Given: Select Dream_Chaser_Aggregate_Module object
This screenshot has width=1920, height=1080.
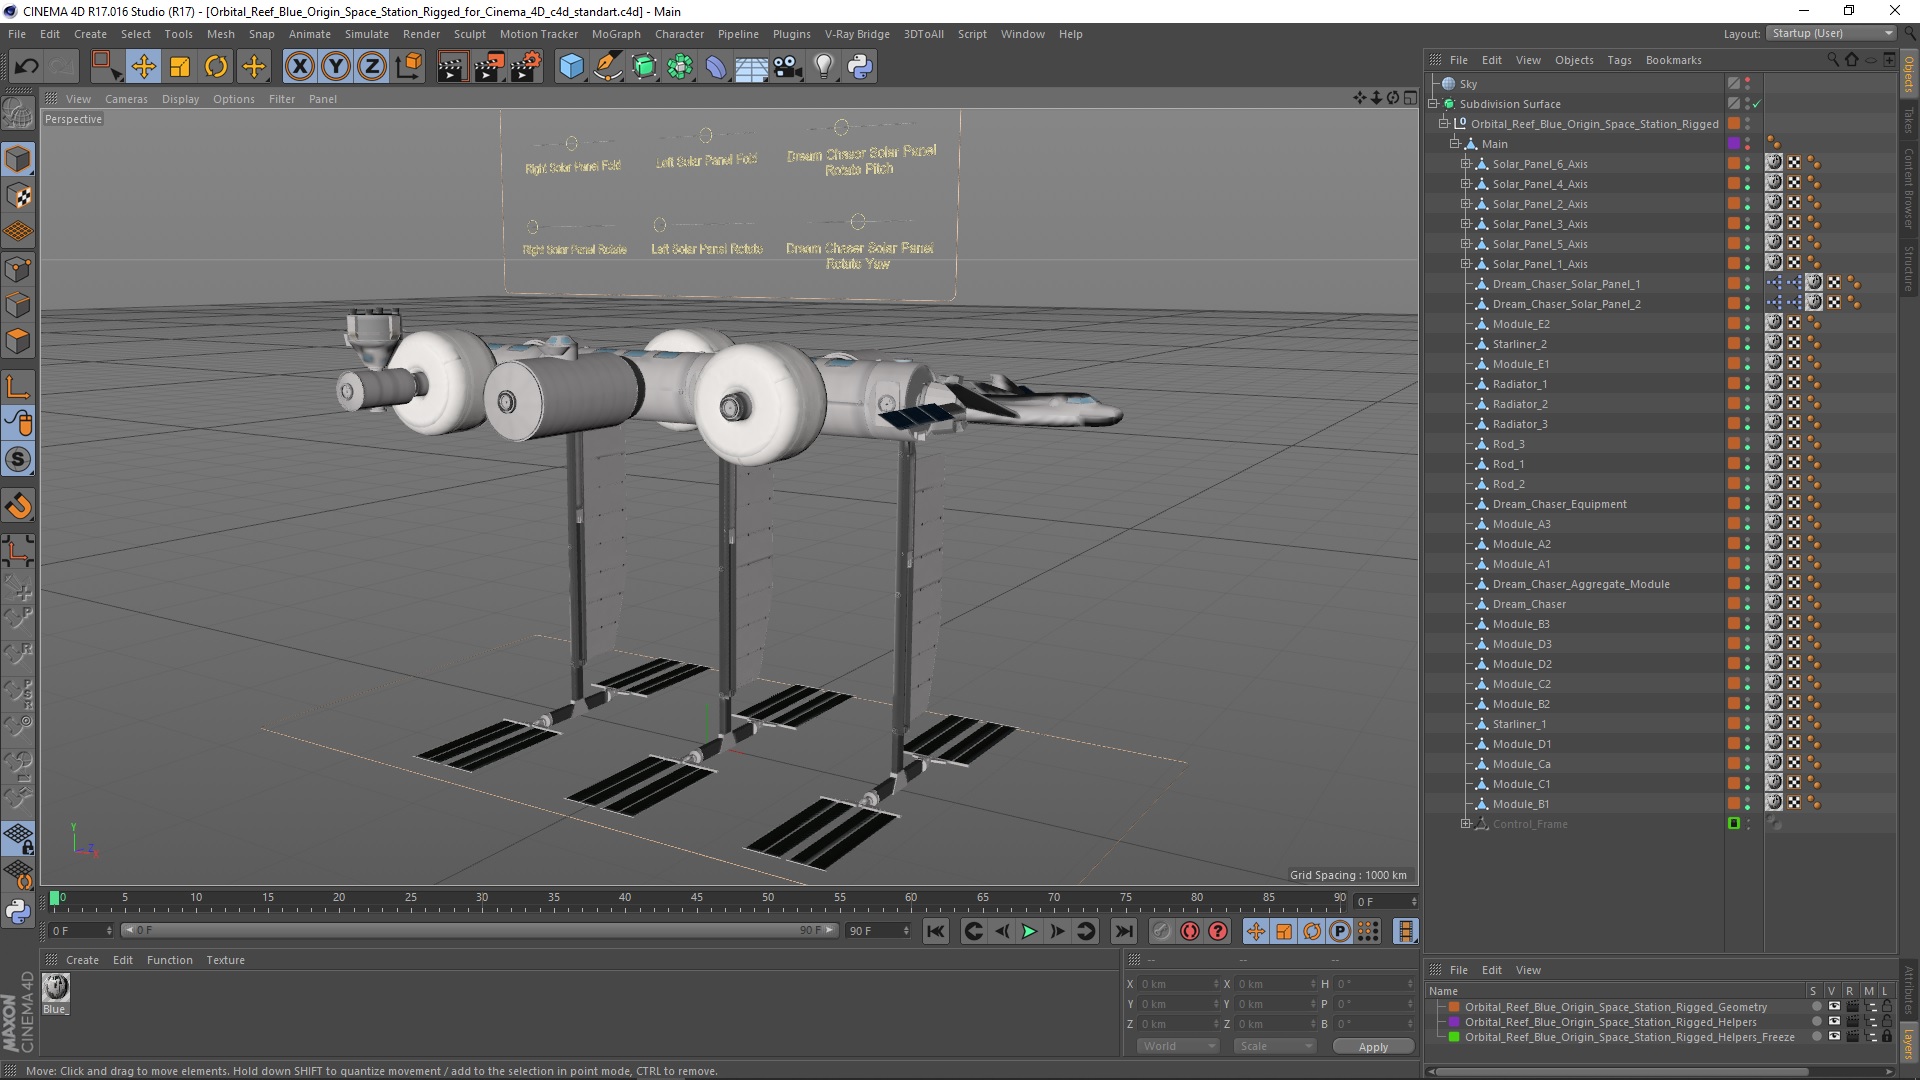Looking at the screenshot, I should 1580,584.
